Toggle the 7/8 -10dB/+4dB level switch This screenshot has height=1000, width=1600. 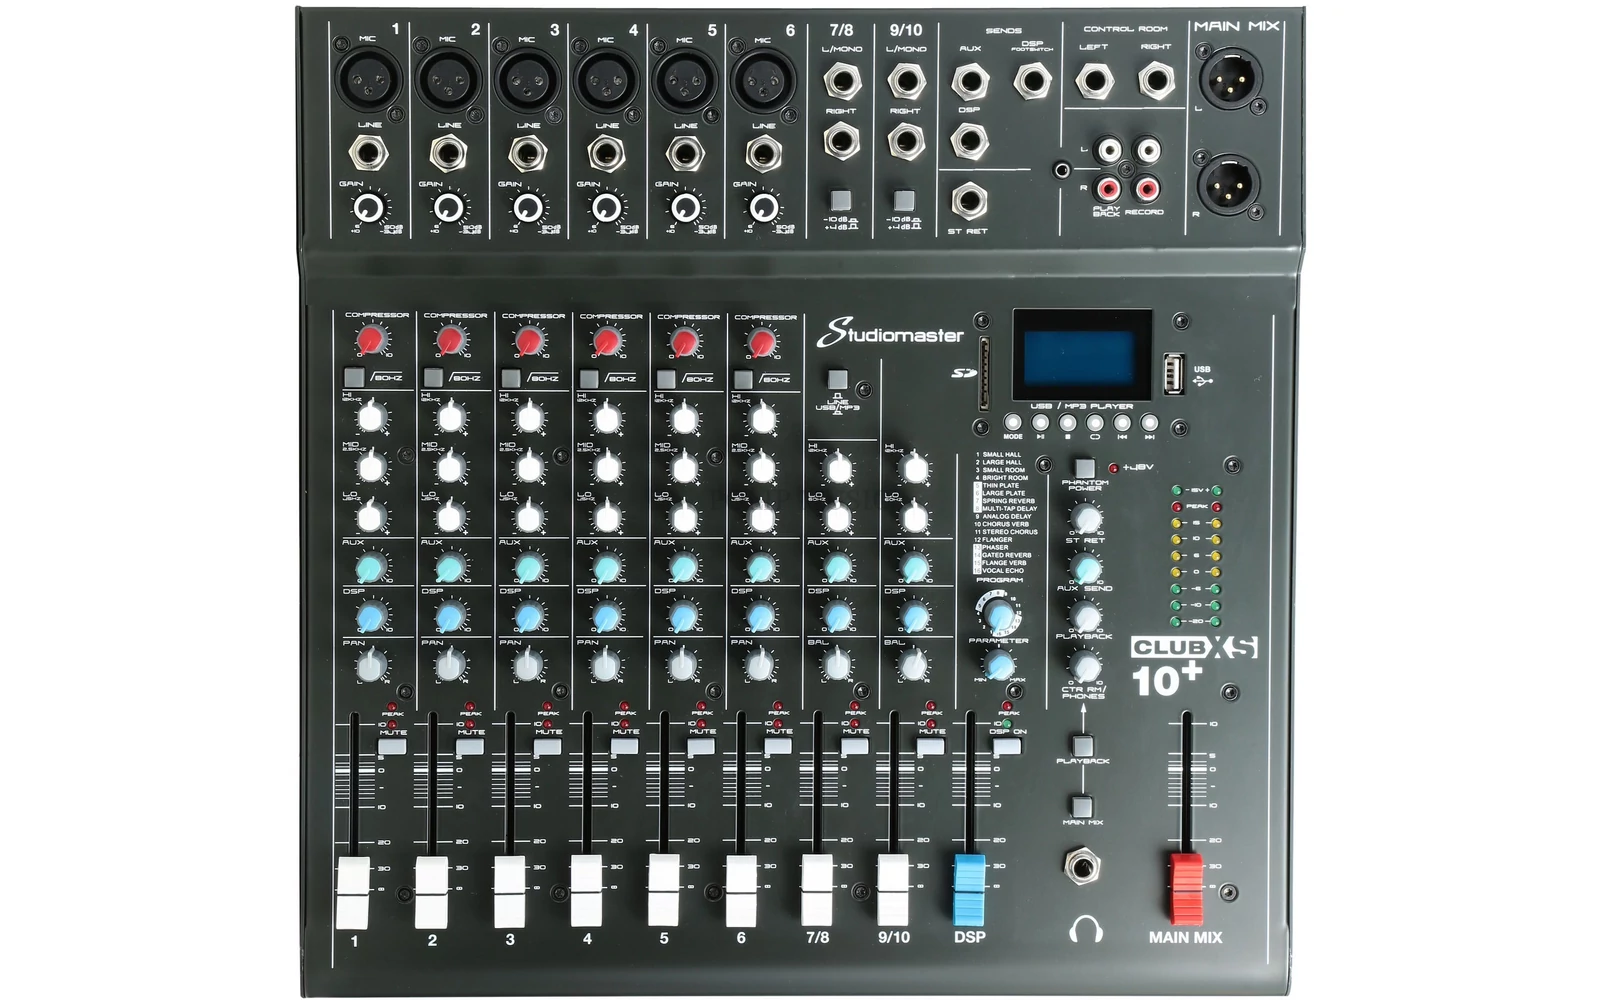point(841,199)
